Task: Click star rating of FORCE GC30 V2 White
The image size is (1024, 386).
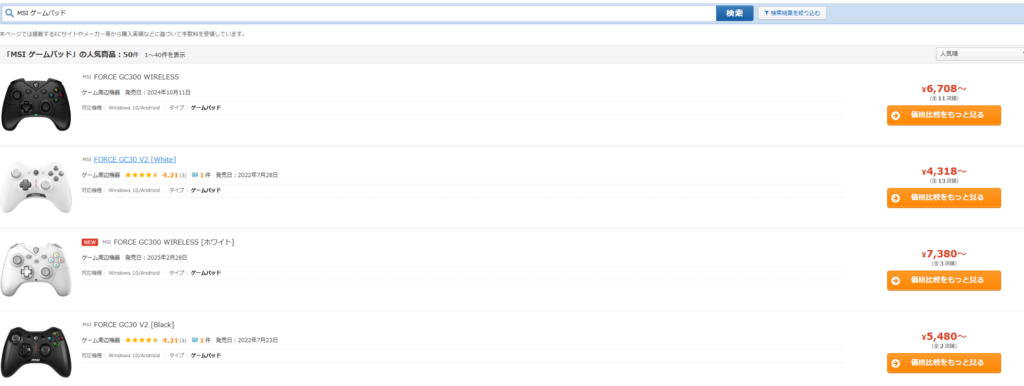Action: point(142,175)
